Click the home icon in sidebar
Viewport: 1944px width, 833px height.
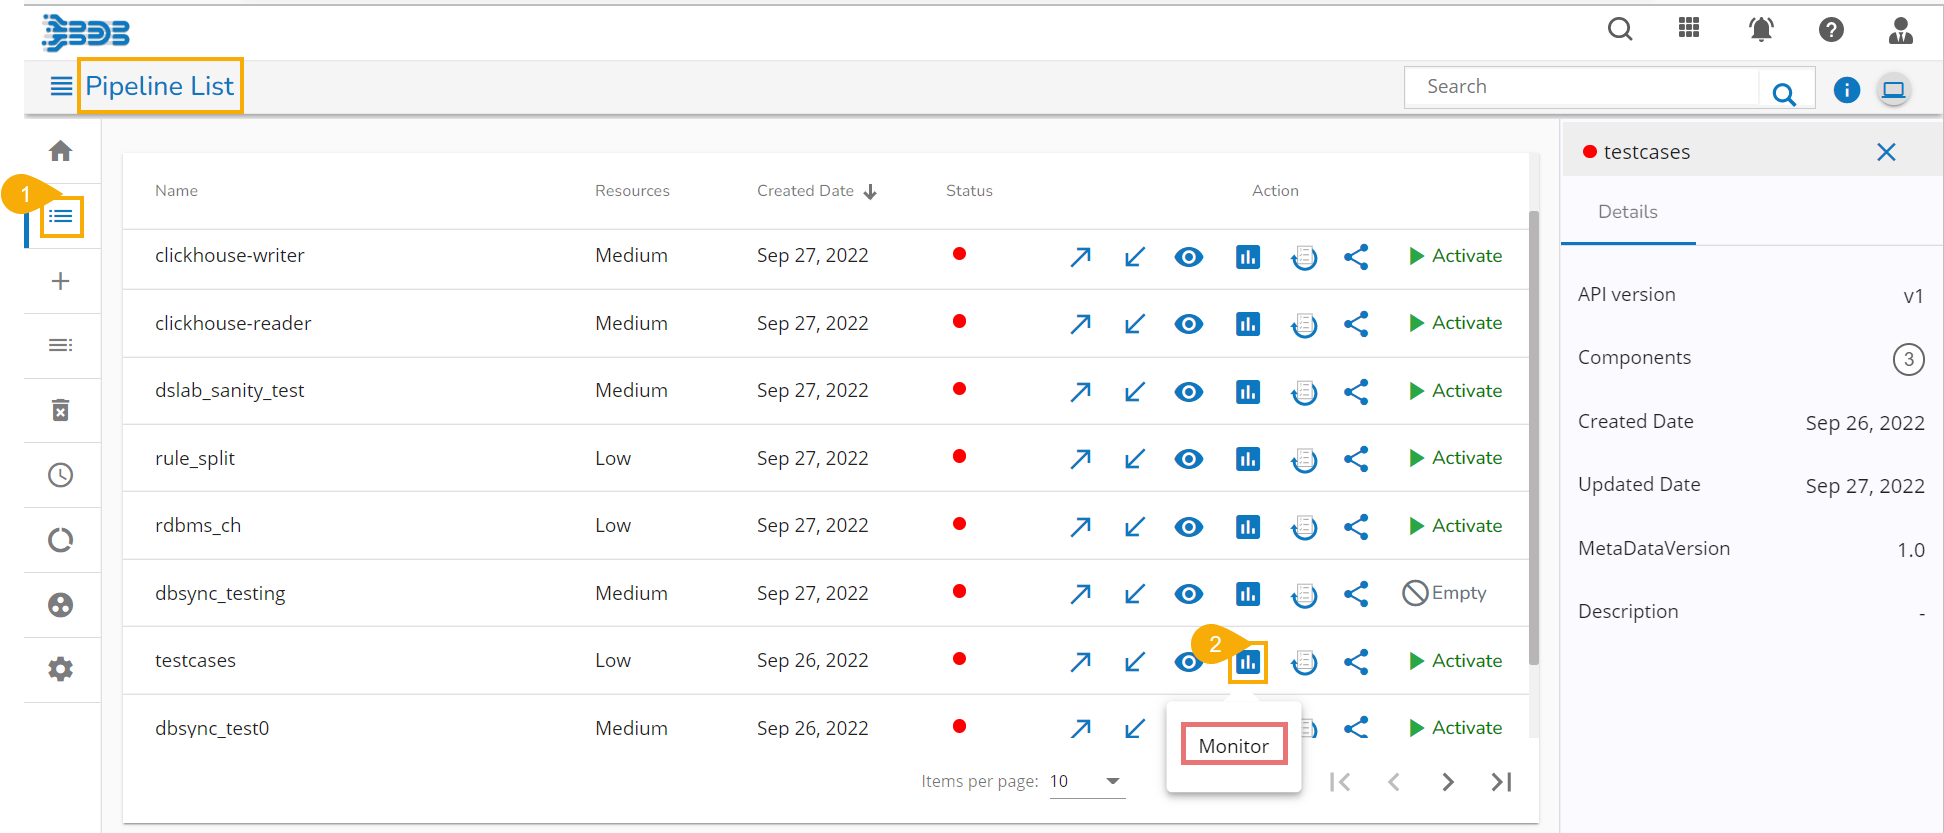point(61,151)
